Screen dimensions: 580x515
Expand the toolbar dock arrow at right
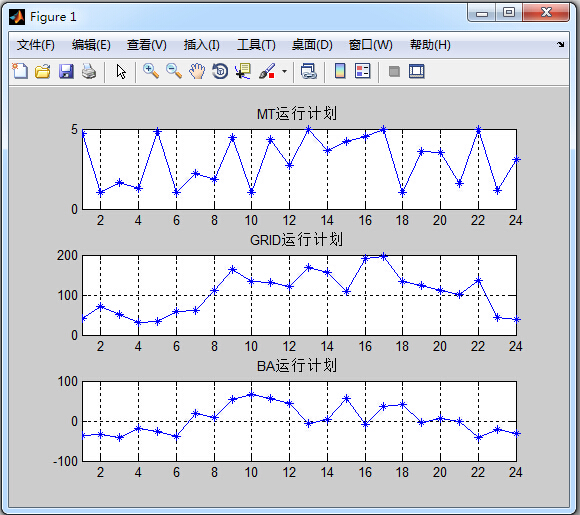click(x=561, y=44)
